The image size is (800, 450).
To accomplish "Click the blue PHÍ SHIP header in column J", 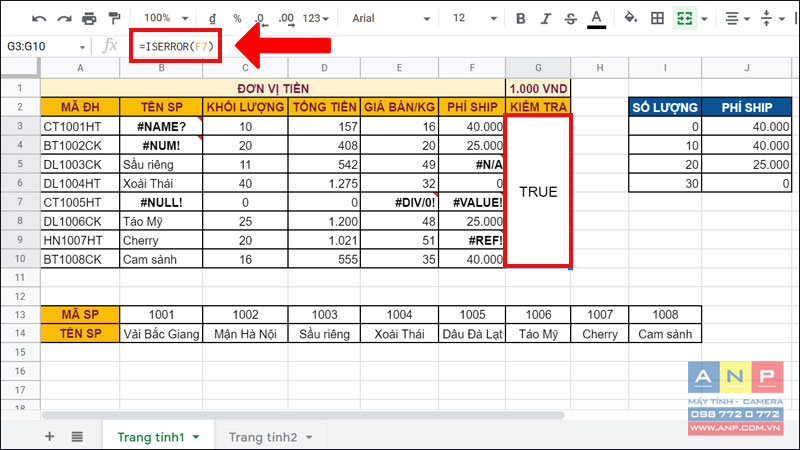I will 747,107.
